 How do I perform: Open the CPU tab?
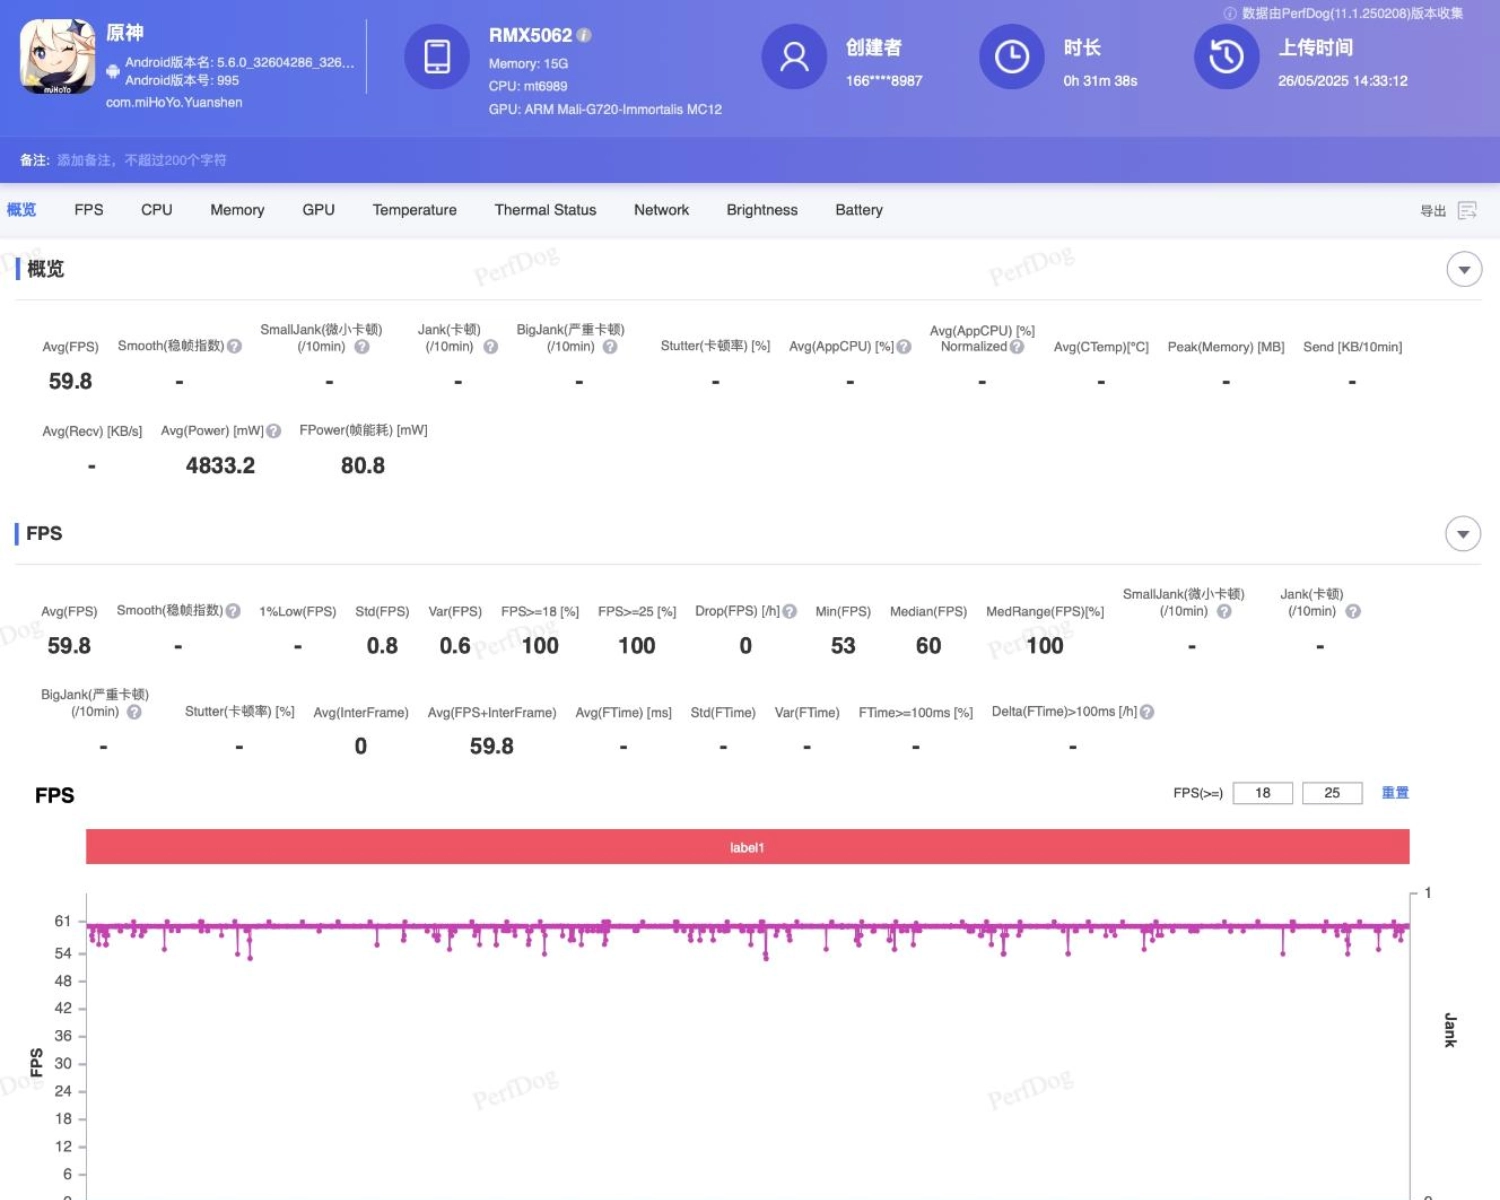click(x=157, y=210)
